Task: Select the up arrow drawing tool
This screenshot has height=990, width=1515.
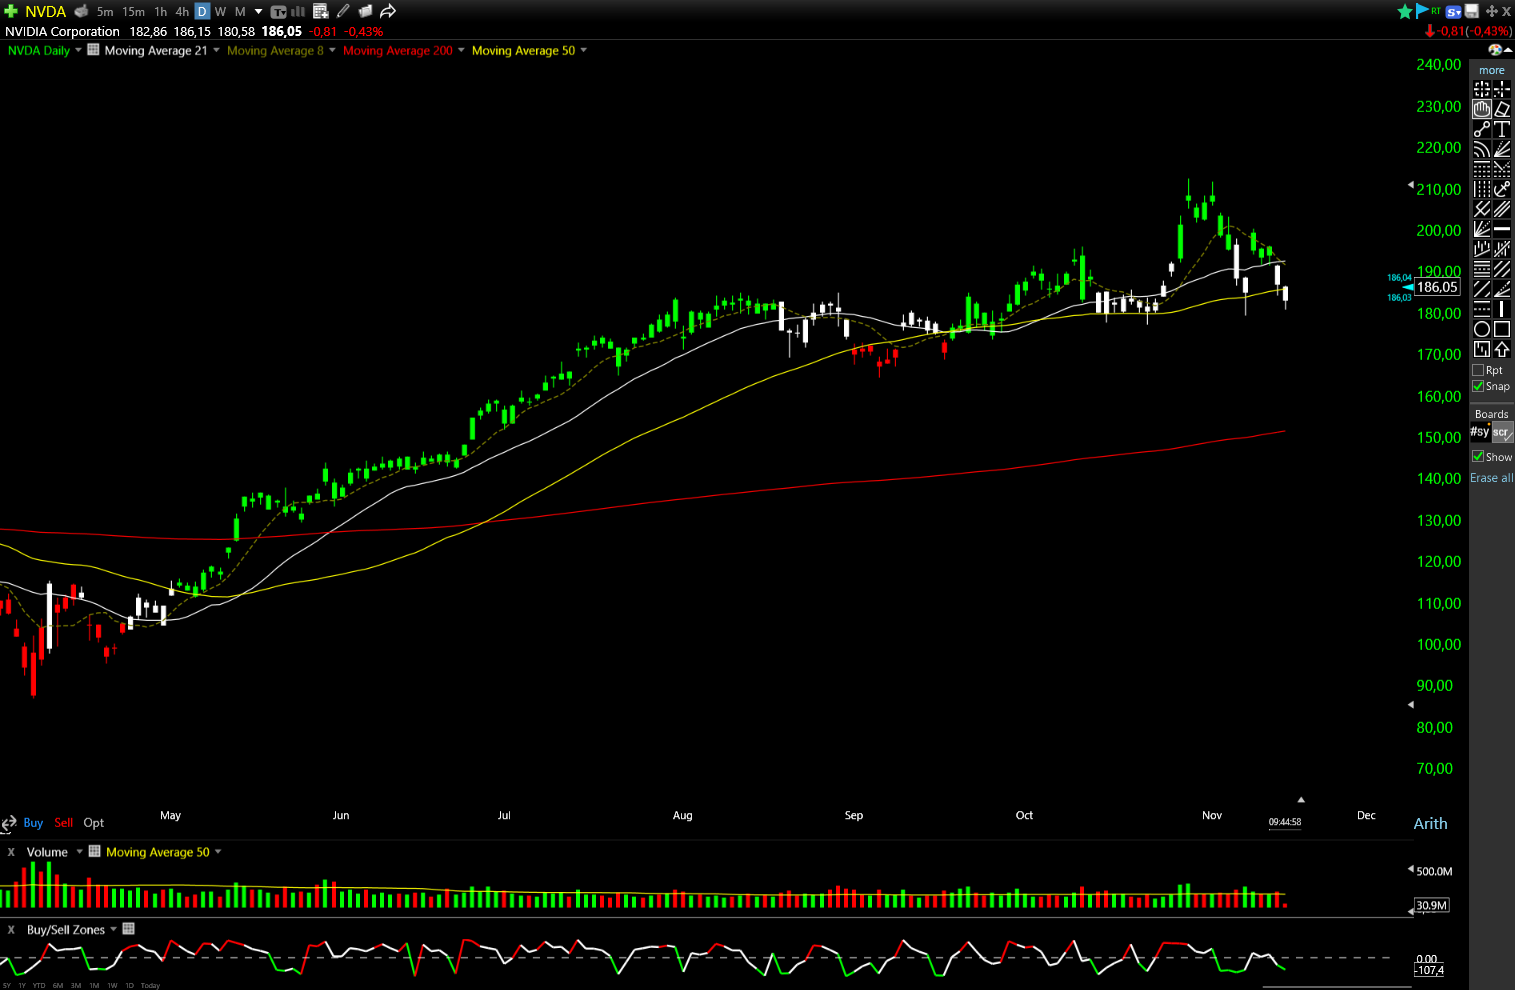Action: 1502,349
